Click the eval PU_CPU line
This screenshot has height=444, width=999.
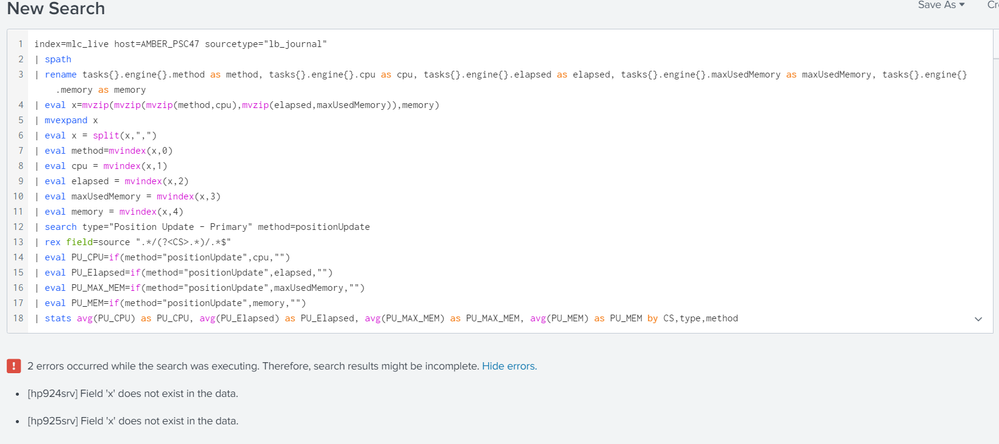pyautogui.click(x=162, y=257)
